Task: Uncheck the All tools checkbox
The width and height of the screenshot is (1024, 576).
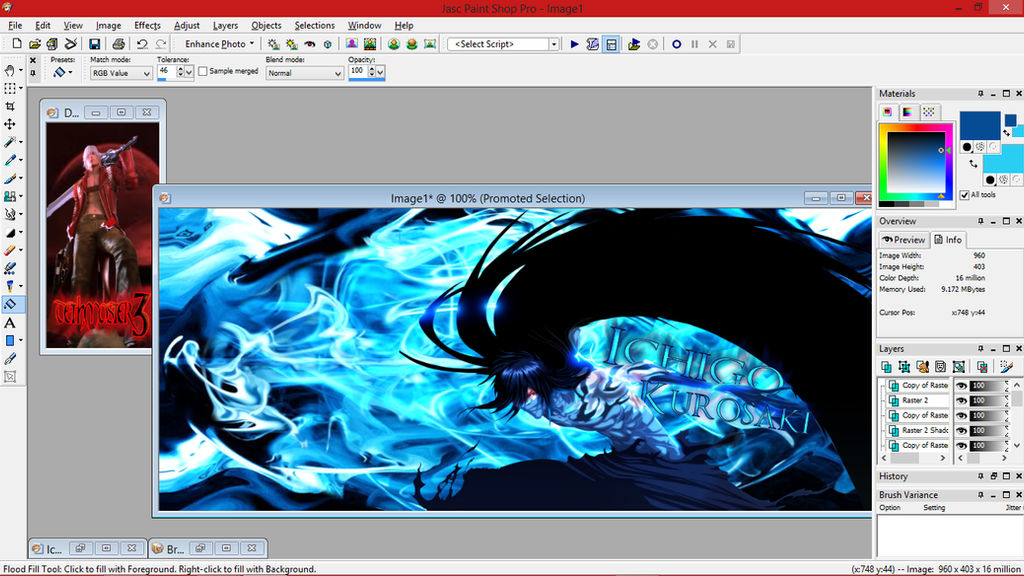Action: (x=965, y=195)
